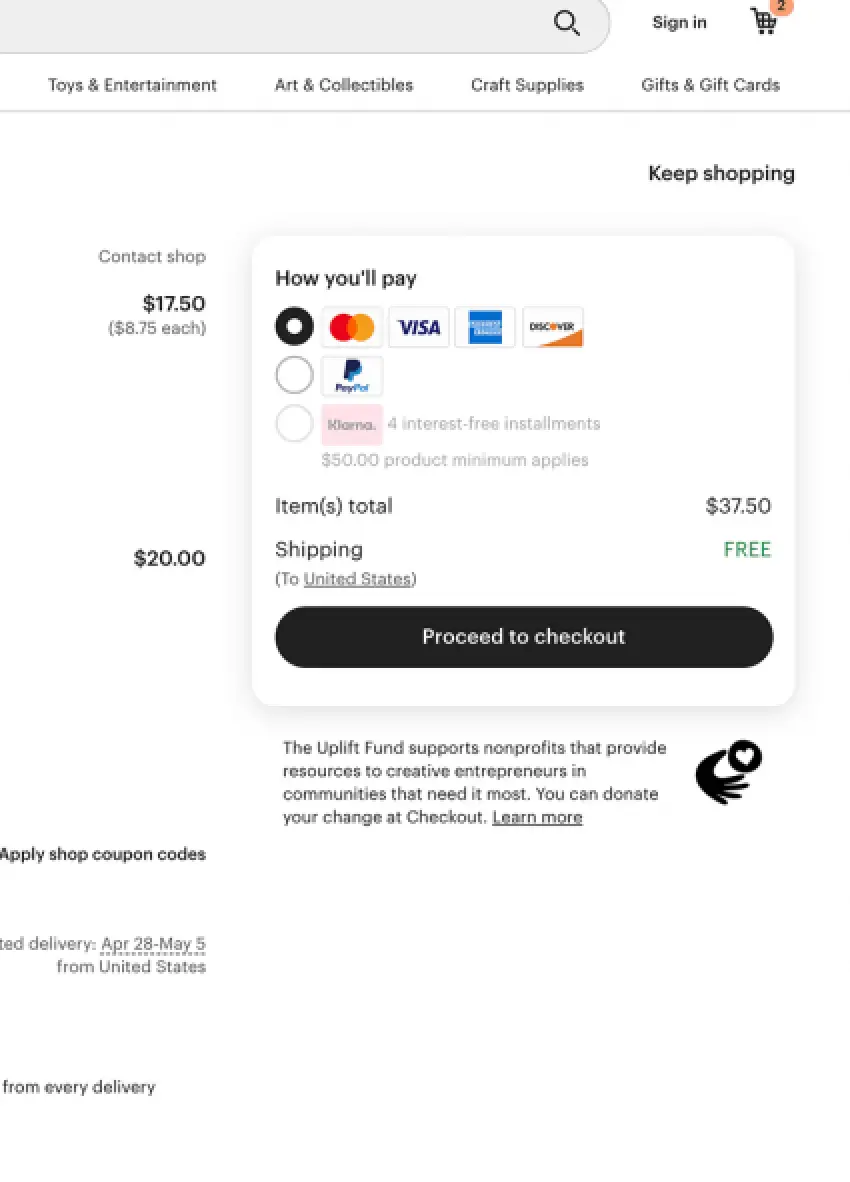Change United States shipping destination

(x=357, y=579)
